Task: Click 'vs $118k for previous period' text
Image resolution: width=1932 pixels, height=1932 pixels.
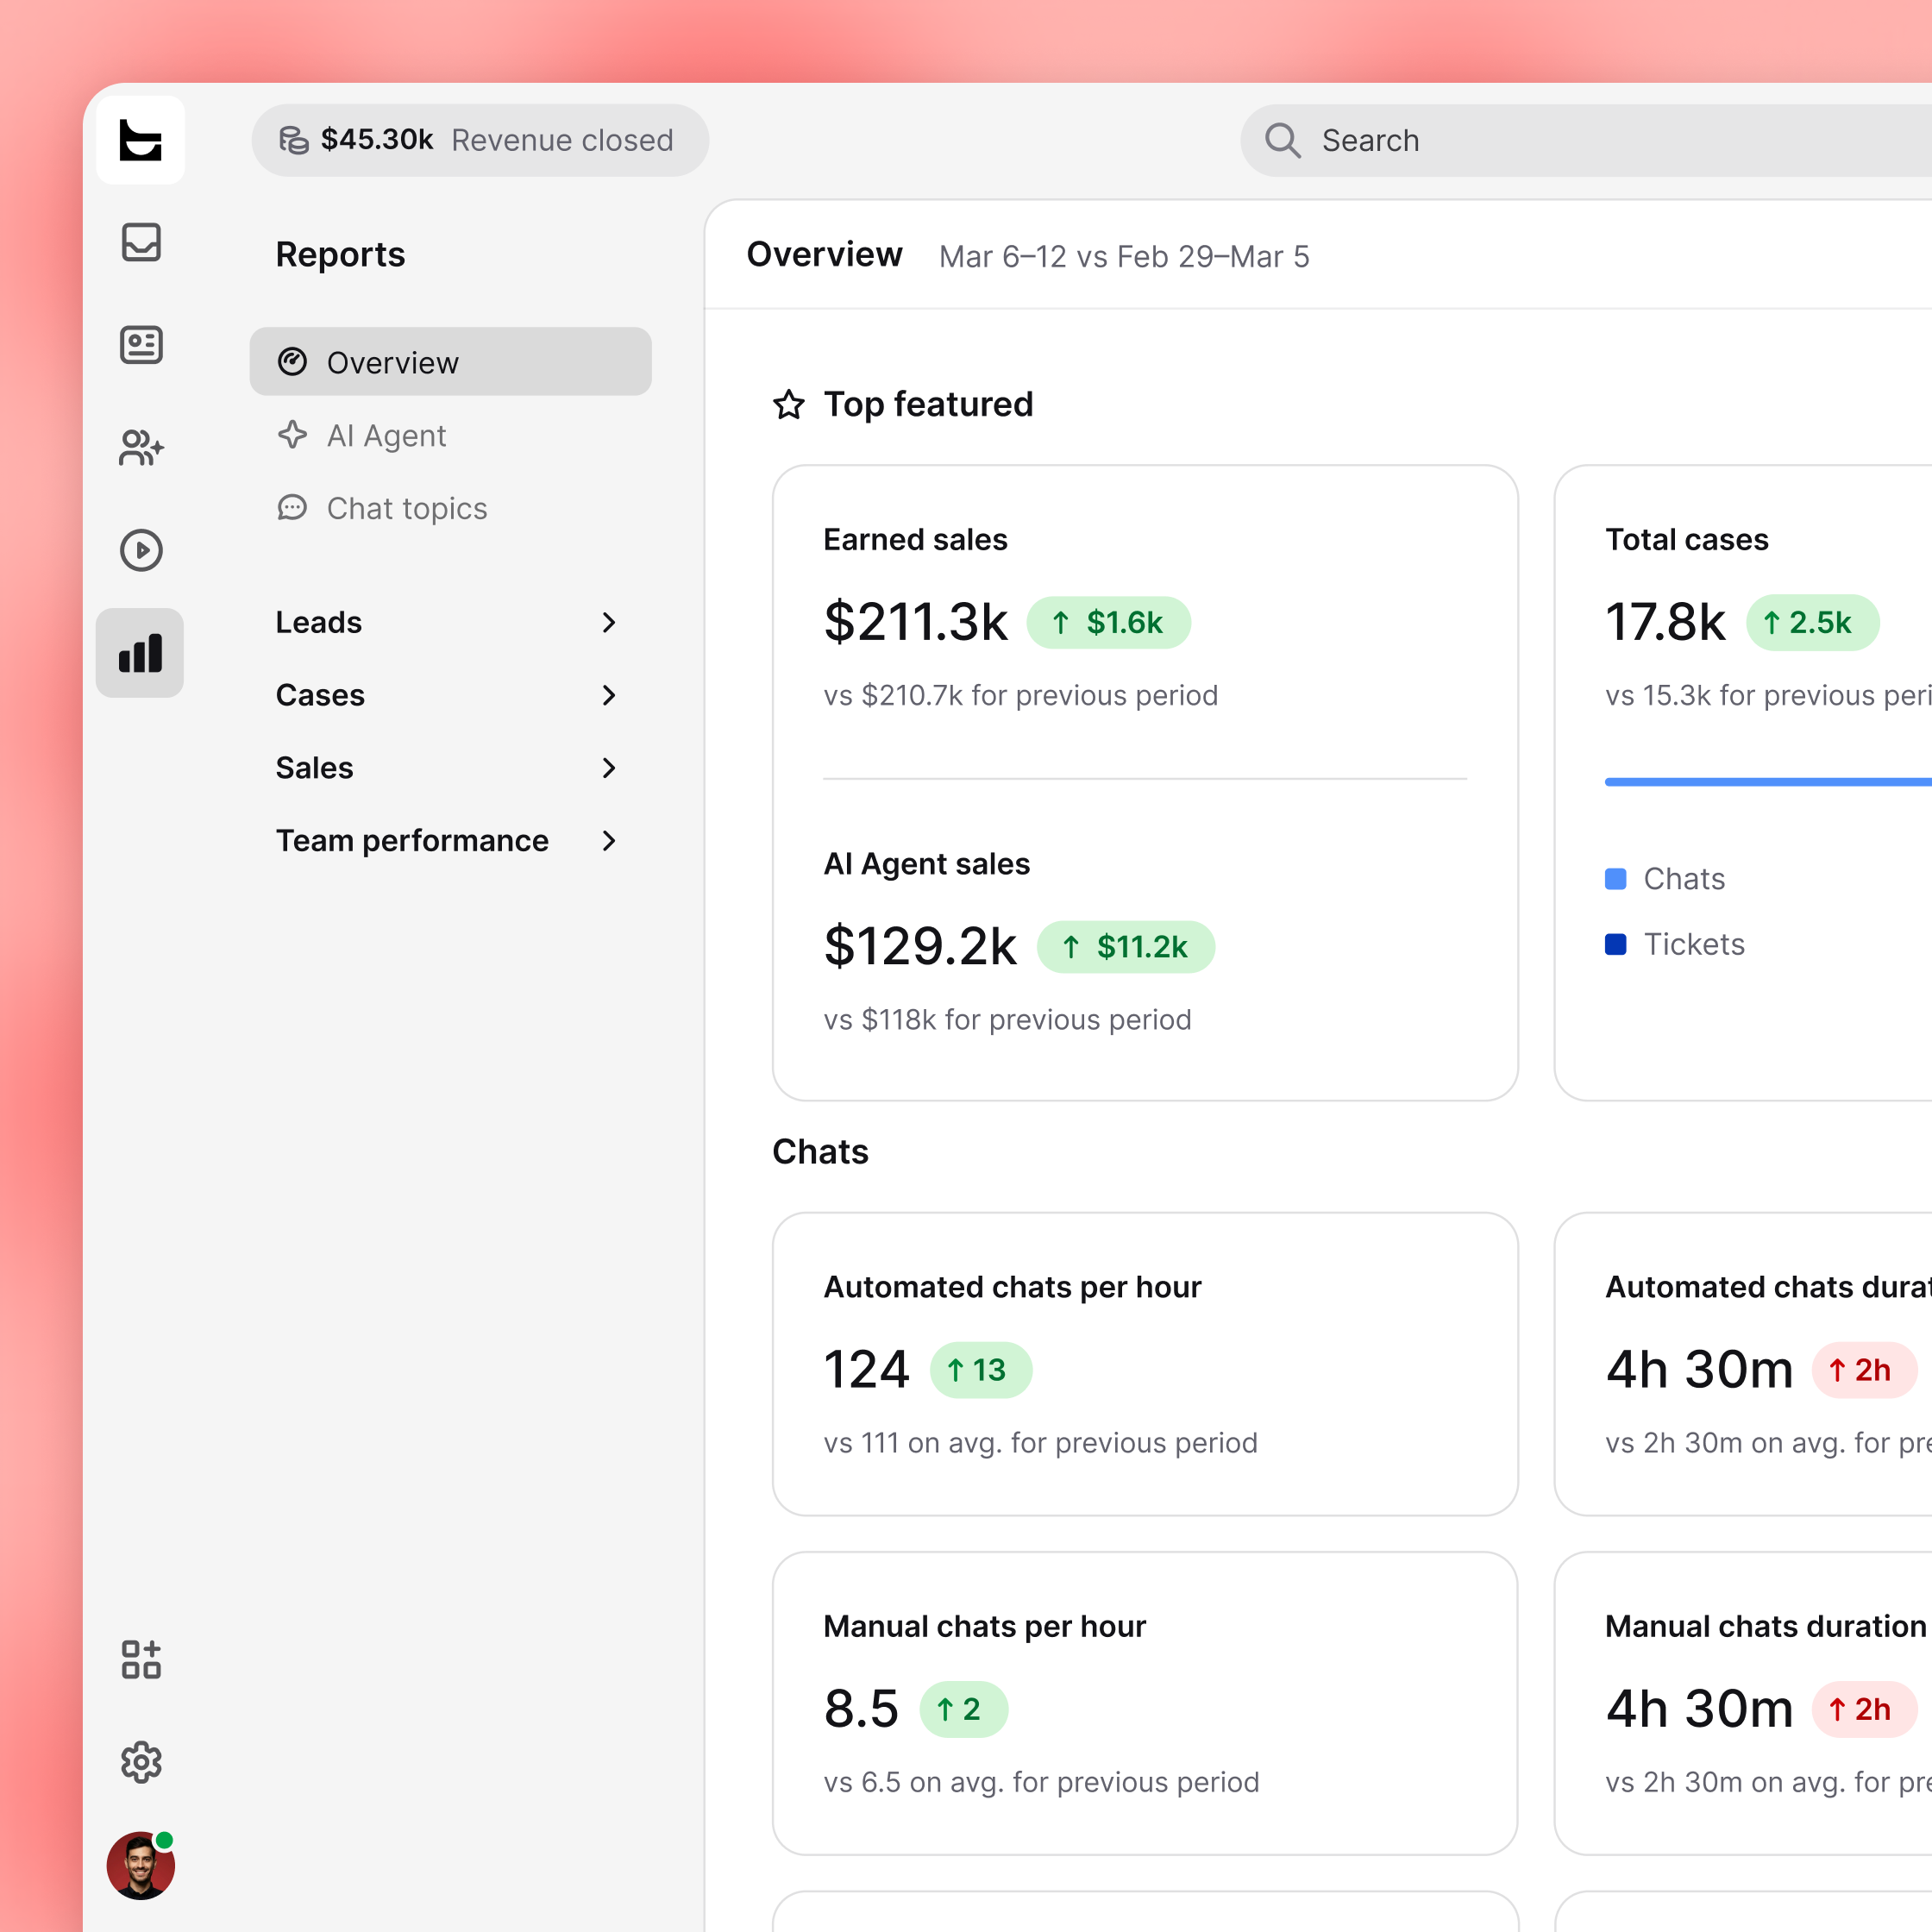Action: tap(1007, 1020)
